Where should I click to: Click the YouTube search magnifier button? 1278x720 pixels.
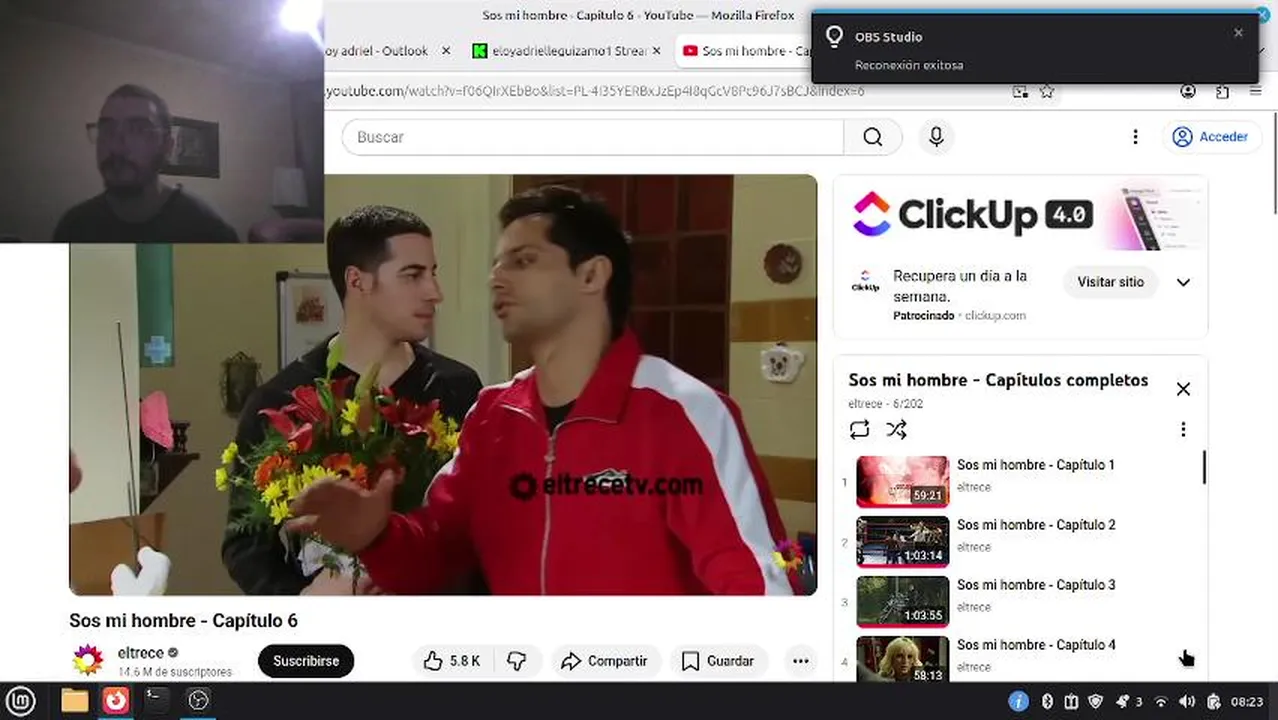(x=873, y=137)
